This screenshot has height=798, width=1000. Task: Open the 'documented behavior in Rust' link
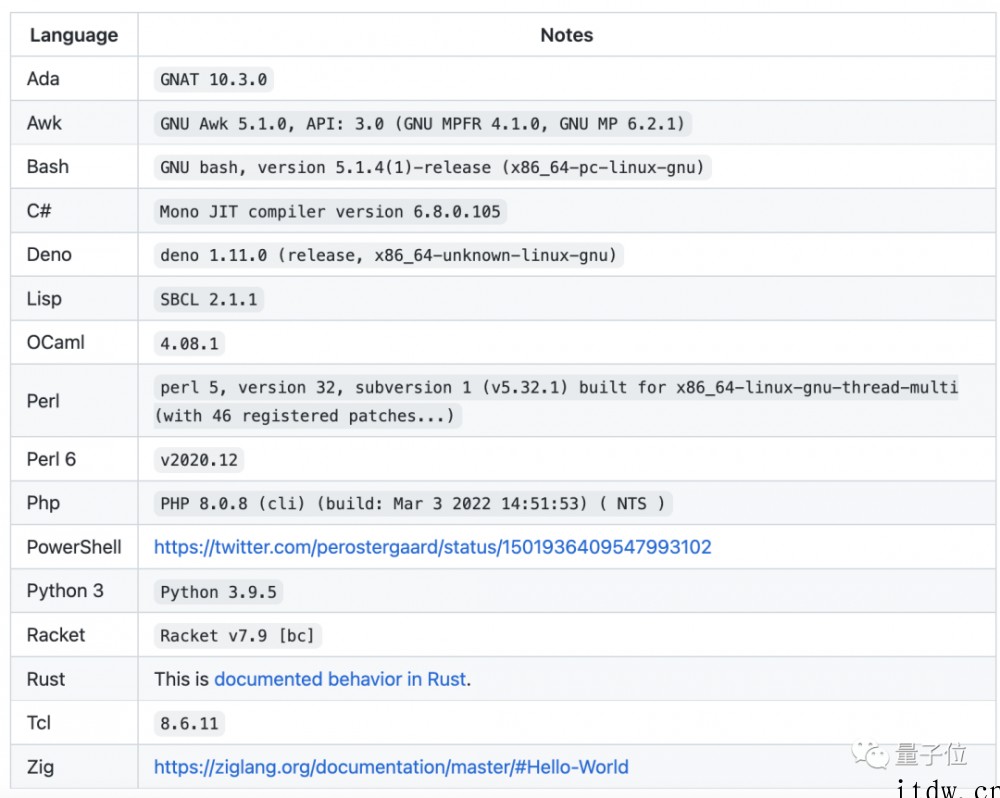(340, 679)
